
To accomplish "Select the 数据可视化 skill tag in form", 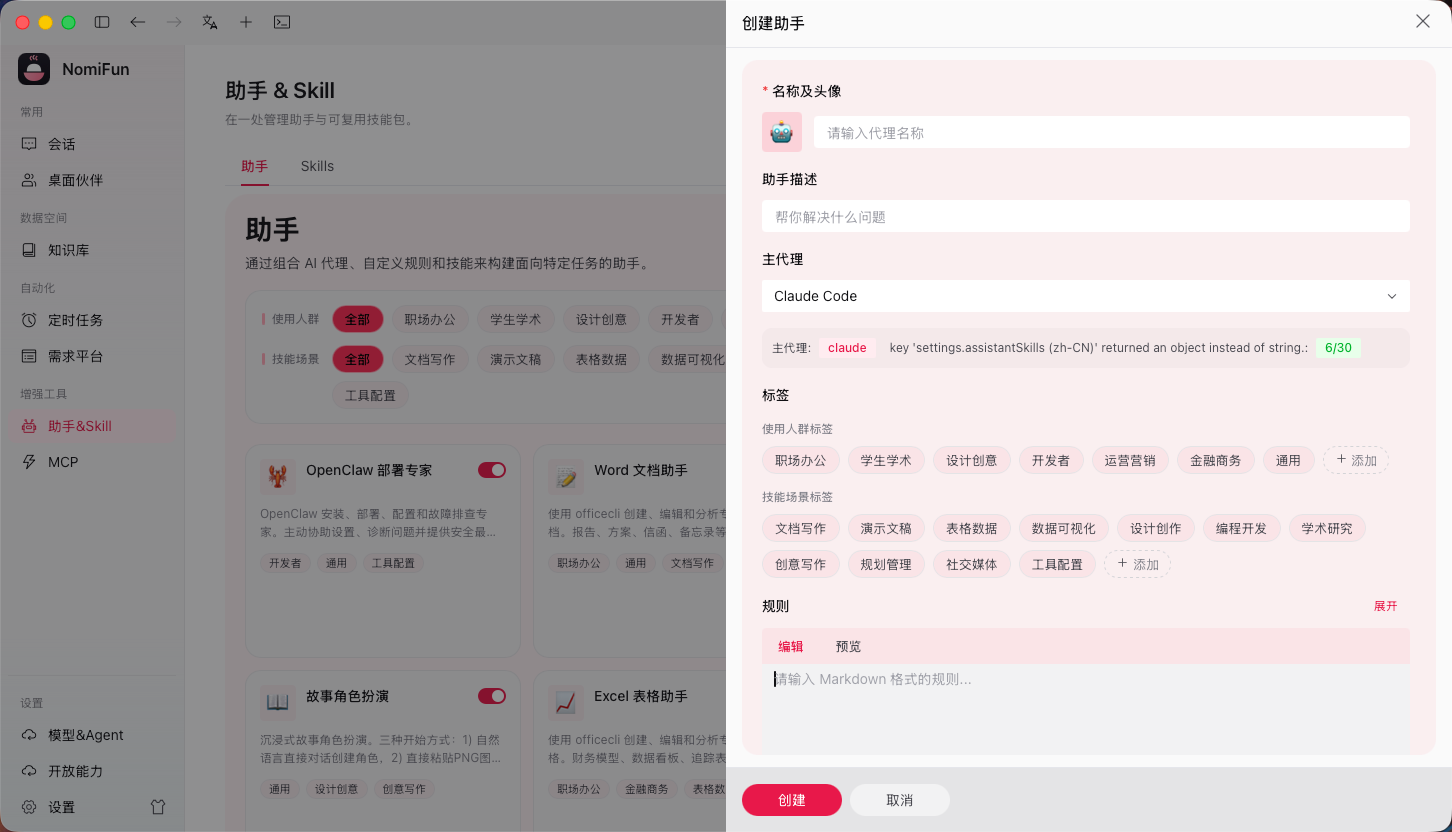I will point(1064,528).
